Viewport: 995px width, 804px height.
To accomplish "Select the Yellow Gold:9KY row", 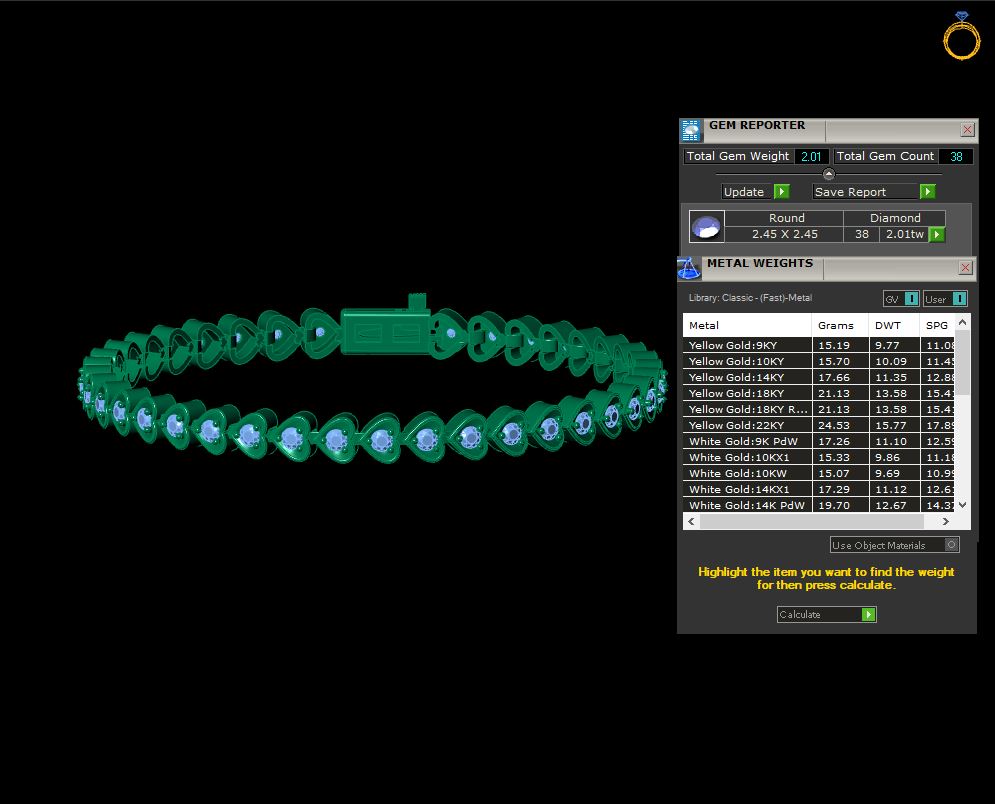I will (819, 345).
